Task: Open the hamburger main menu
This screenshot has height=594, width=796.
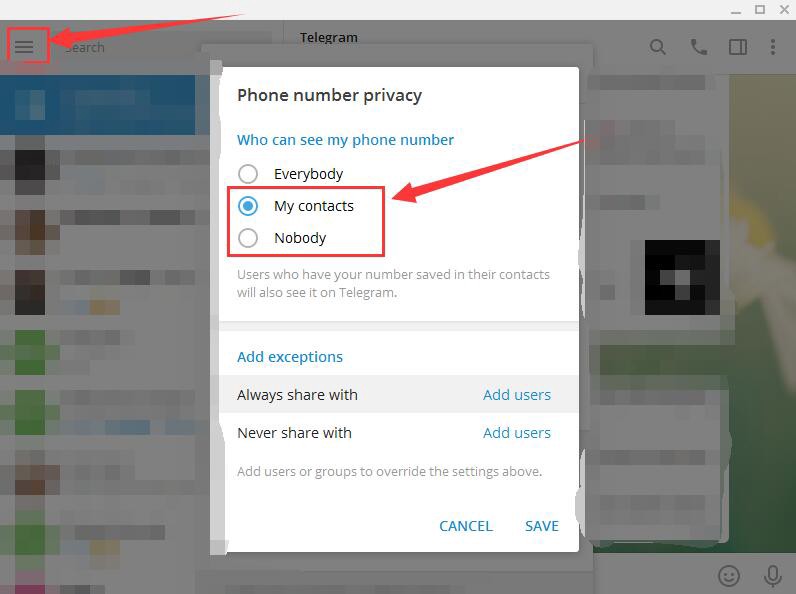Action: [24, 47]
